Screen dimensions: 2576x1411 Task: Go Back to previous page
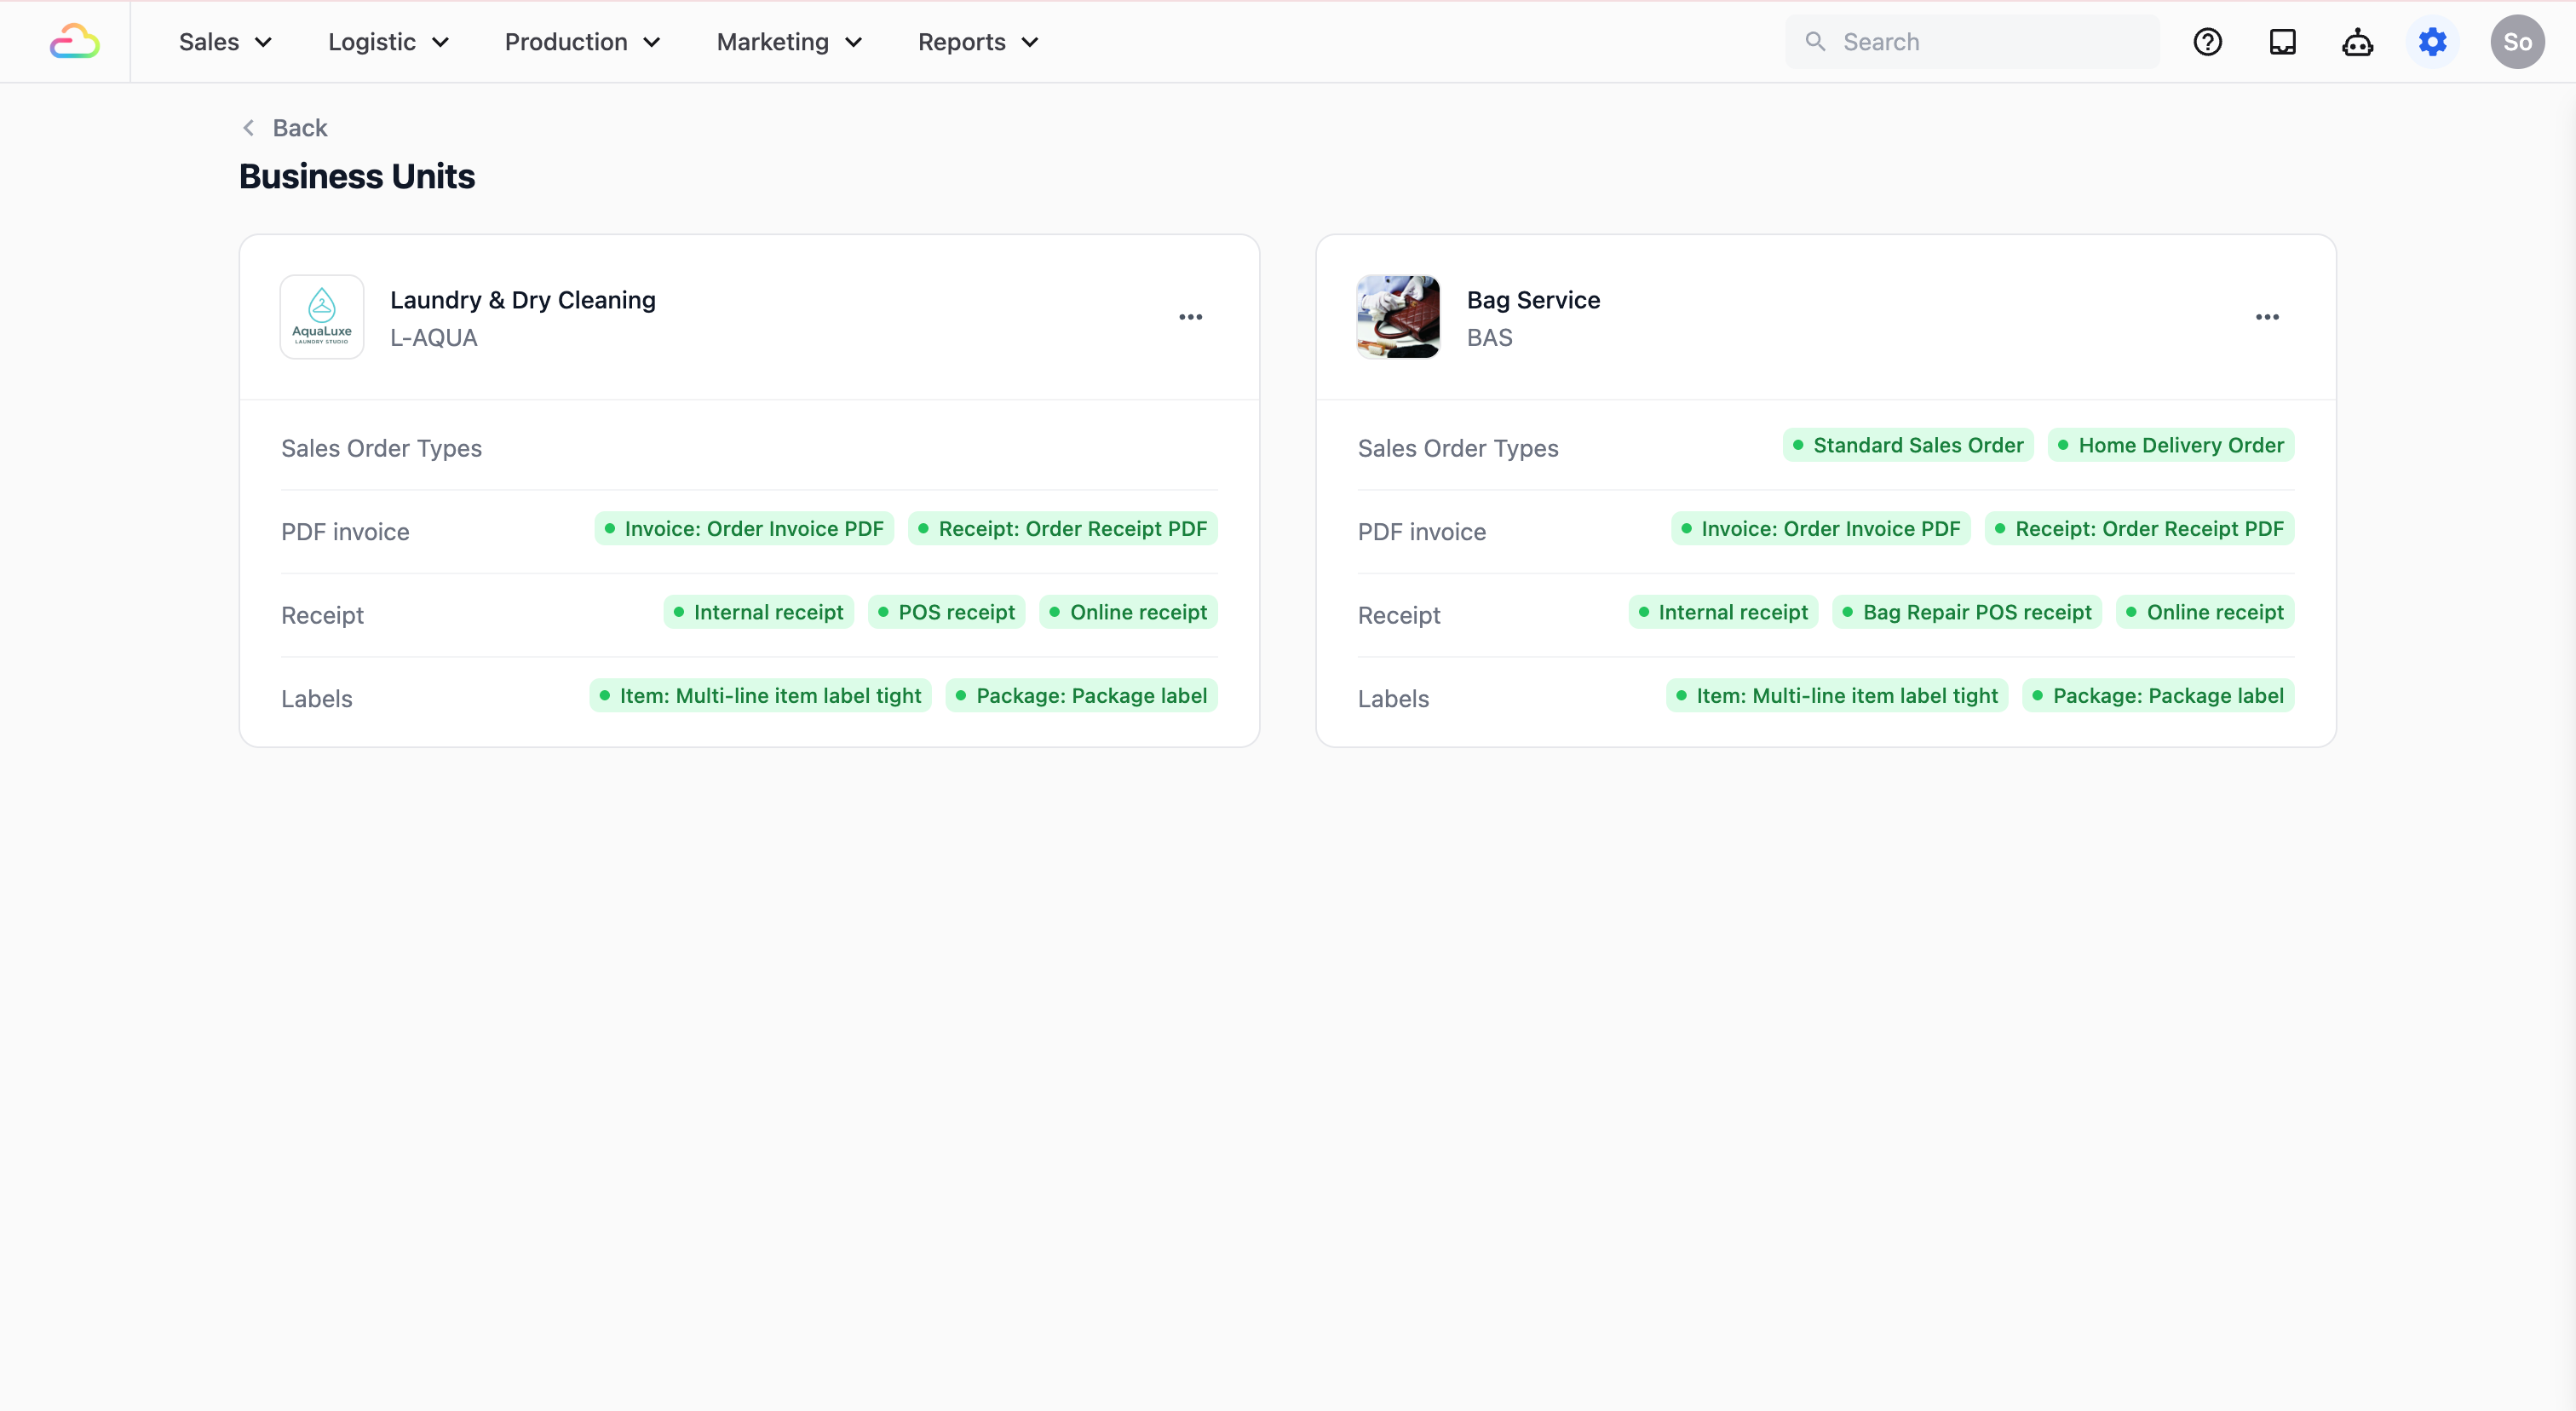tap(299, 128)
